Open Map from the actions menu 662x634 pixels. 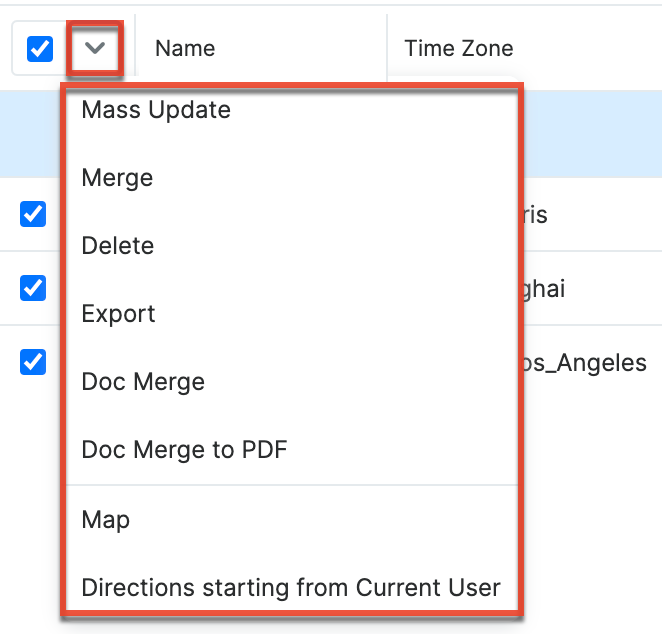point(106,520)
